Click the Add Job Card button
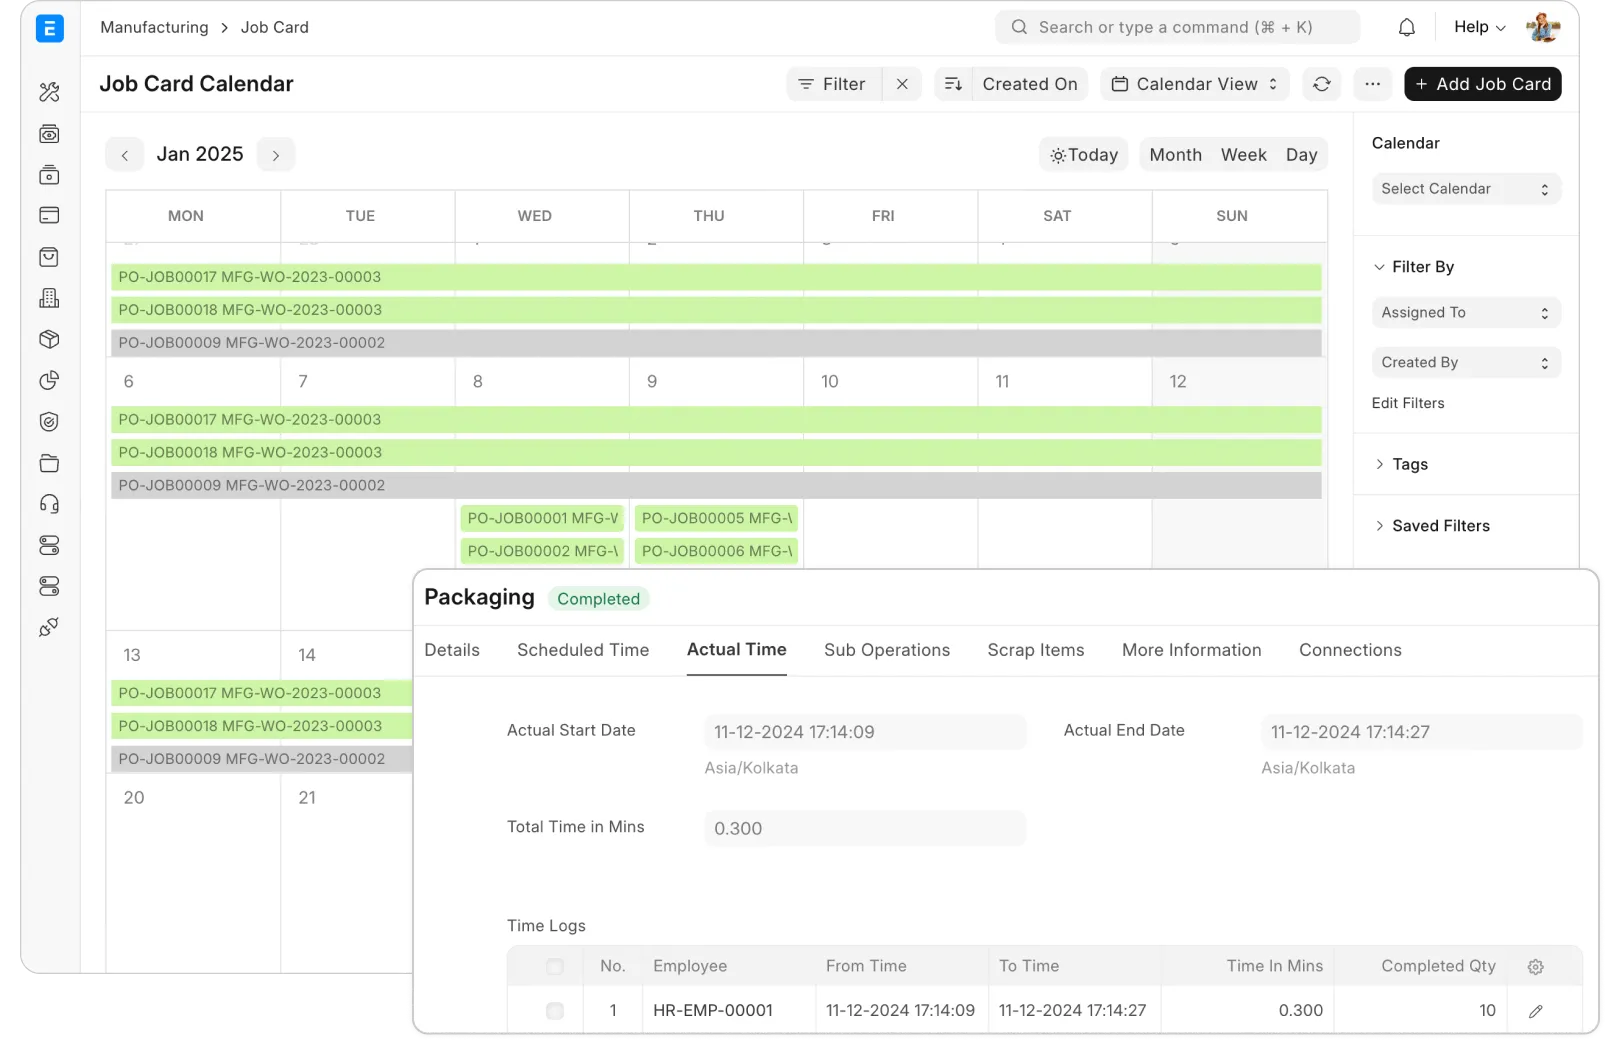The width and height of the screenshot is (1606, 1041). point(1483,84)
